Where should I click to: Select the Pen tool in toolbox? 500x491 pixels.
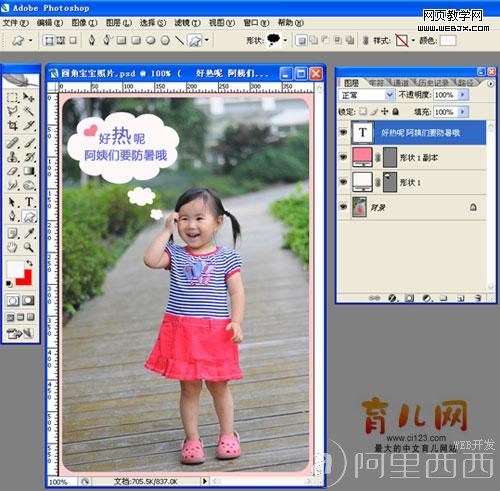coord(13,216)
